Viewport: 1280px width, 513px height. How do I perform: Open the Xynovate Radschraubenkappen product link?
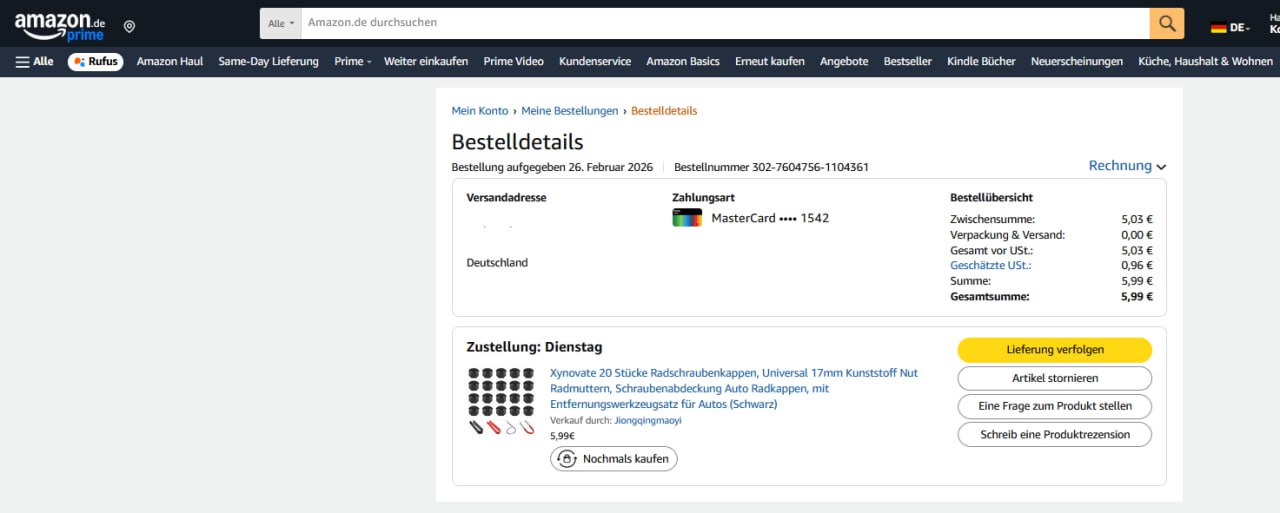[734, 388]
